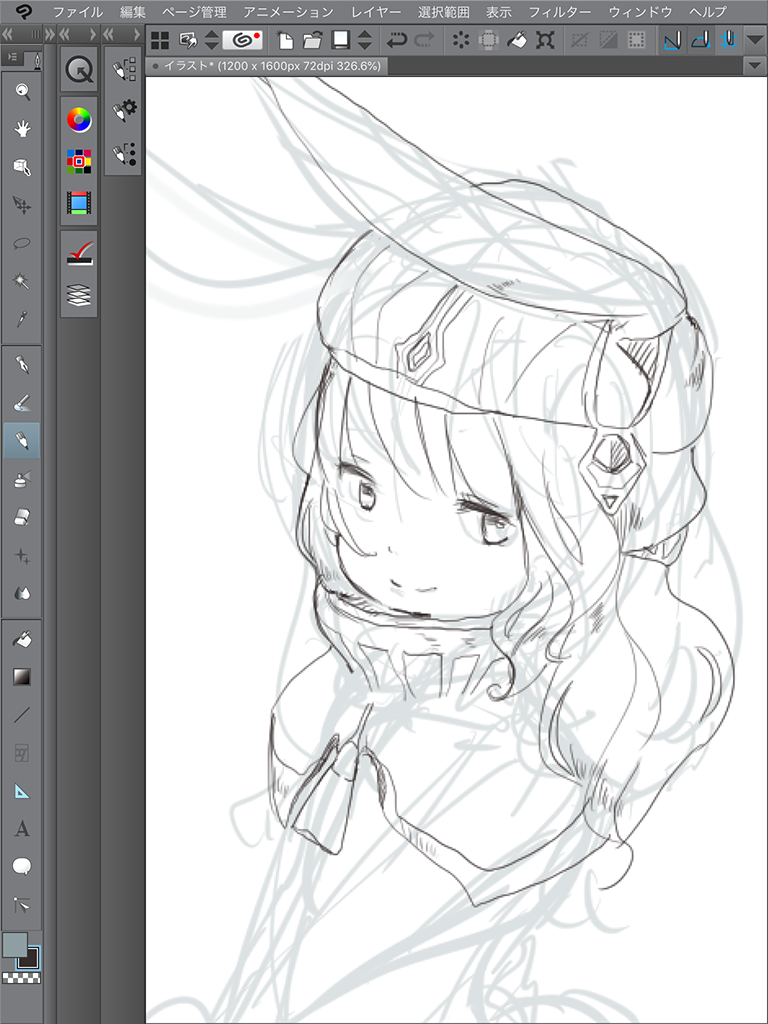Open the Layer stack palette
The image size is (768, 1024).
point(79,295)
